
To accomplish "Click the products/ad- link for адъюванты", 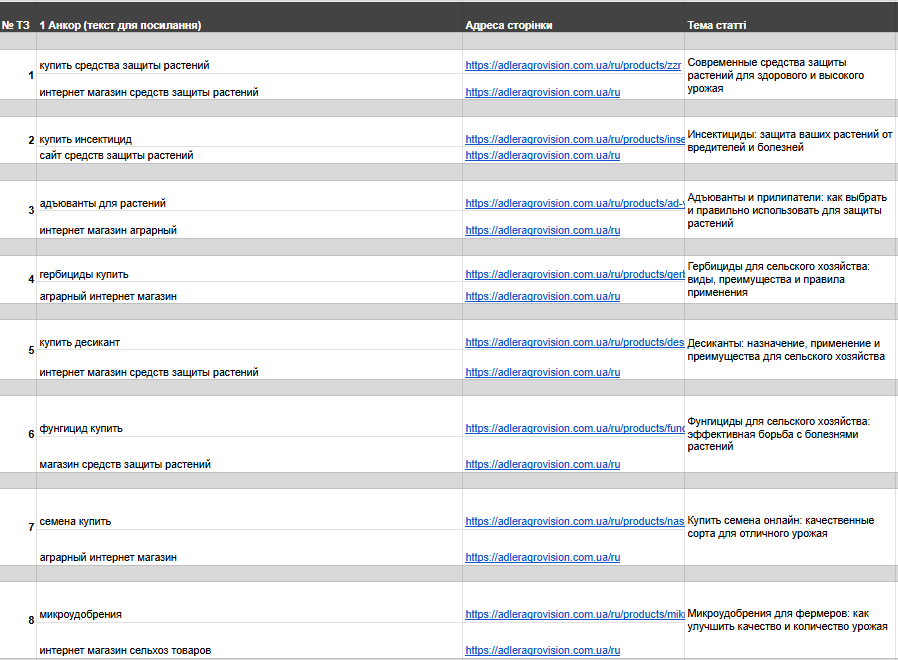I will tap(575, 204).
